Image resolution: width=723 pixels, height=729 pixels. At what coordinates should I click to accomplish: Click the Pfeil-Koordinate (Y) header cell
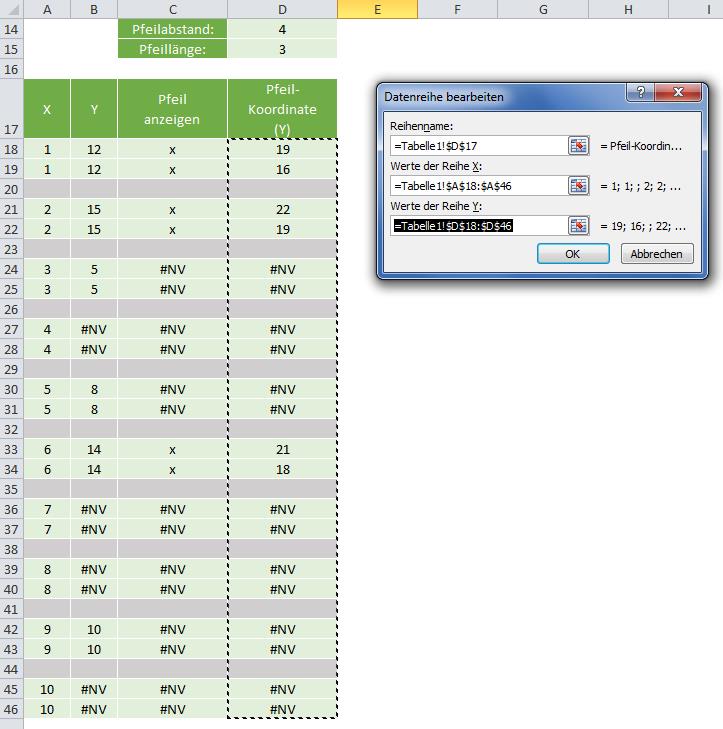point(282,109)
